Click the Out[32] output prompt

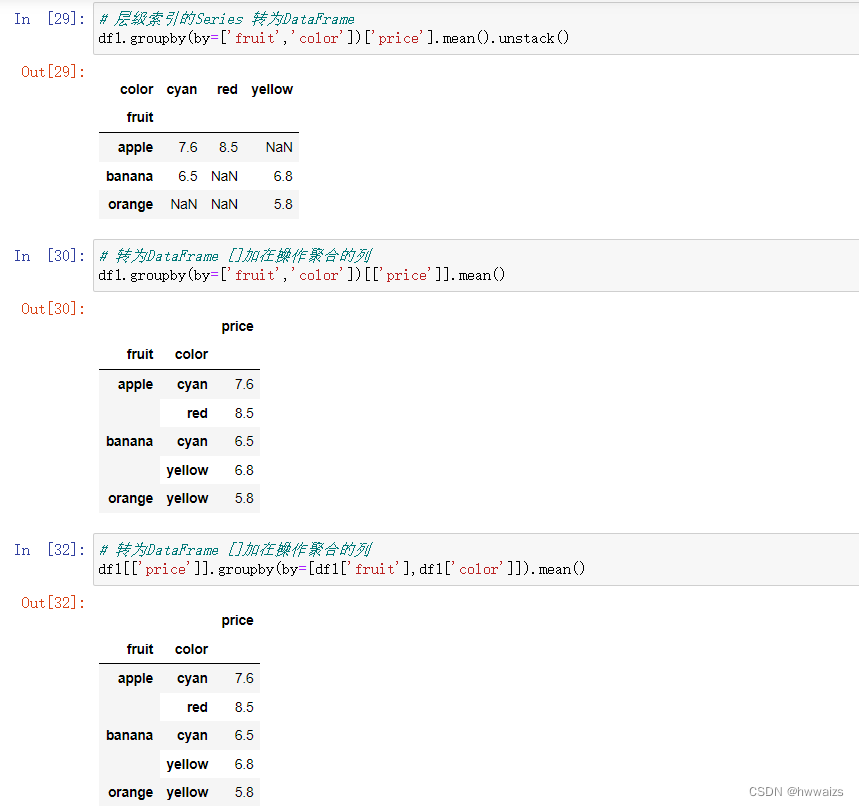coord(53,603)
